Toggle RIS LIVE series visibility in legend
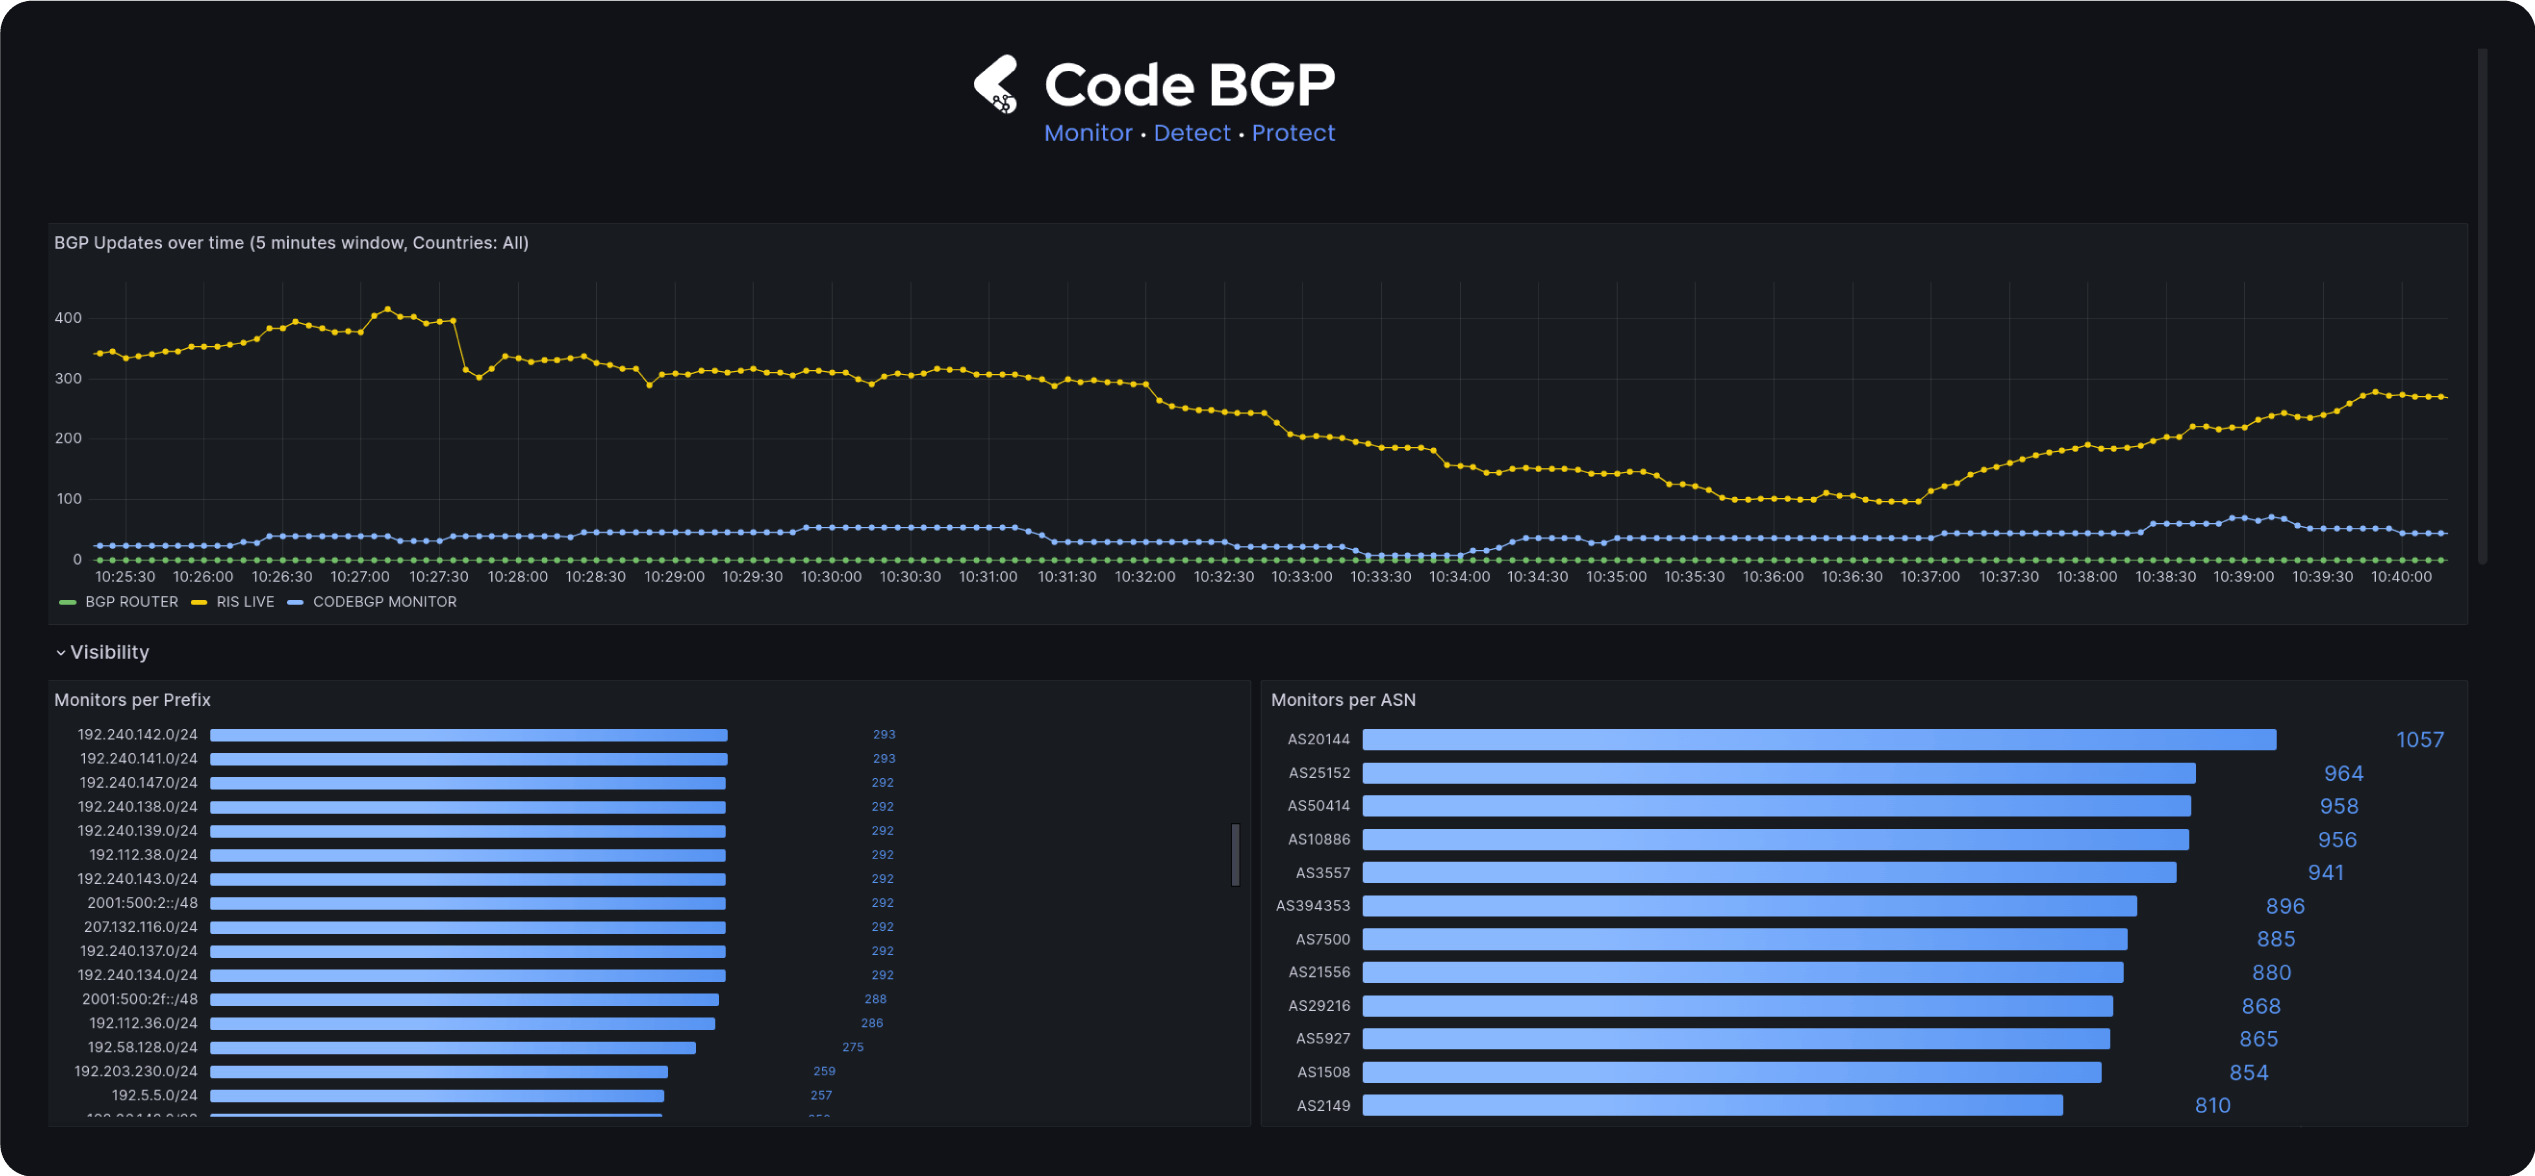 245,603
